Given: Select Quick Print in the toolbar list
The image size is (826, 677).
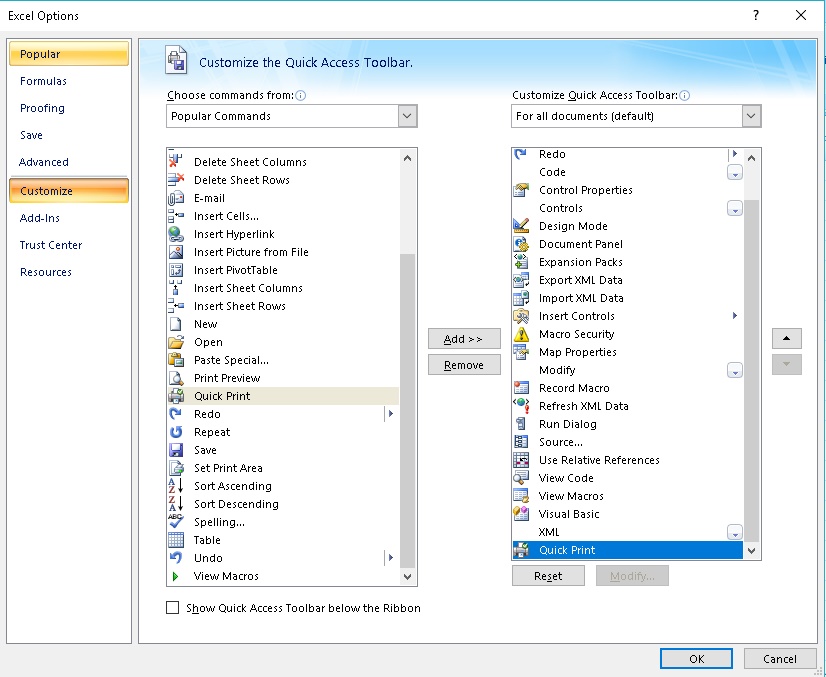Looking at the screenshot, I should [627, 550].
